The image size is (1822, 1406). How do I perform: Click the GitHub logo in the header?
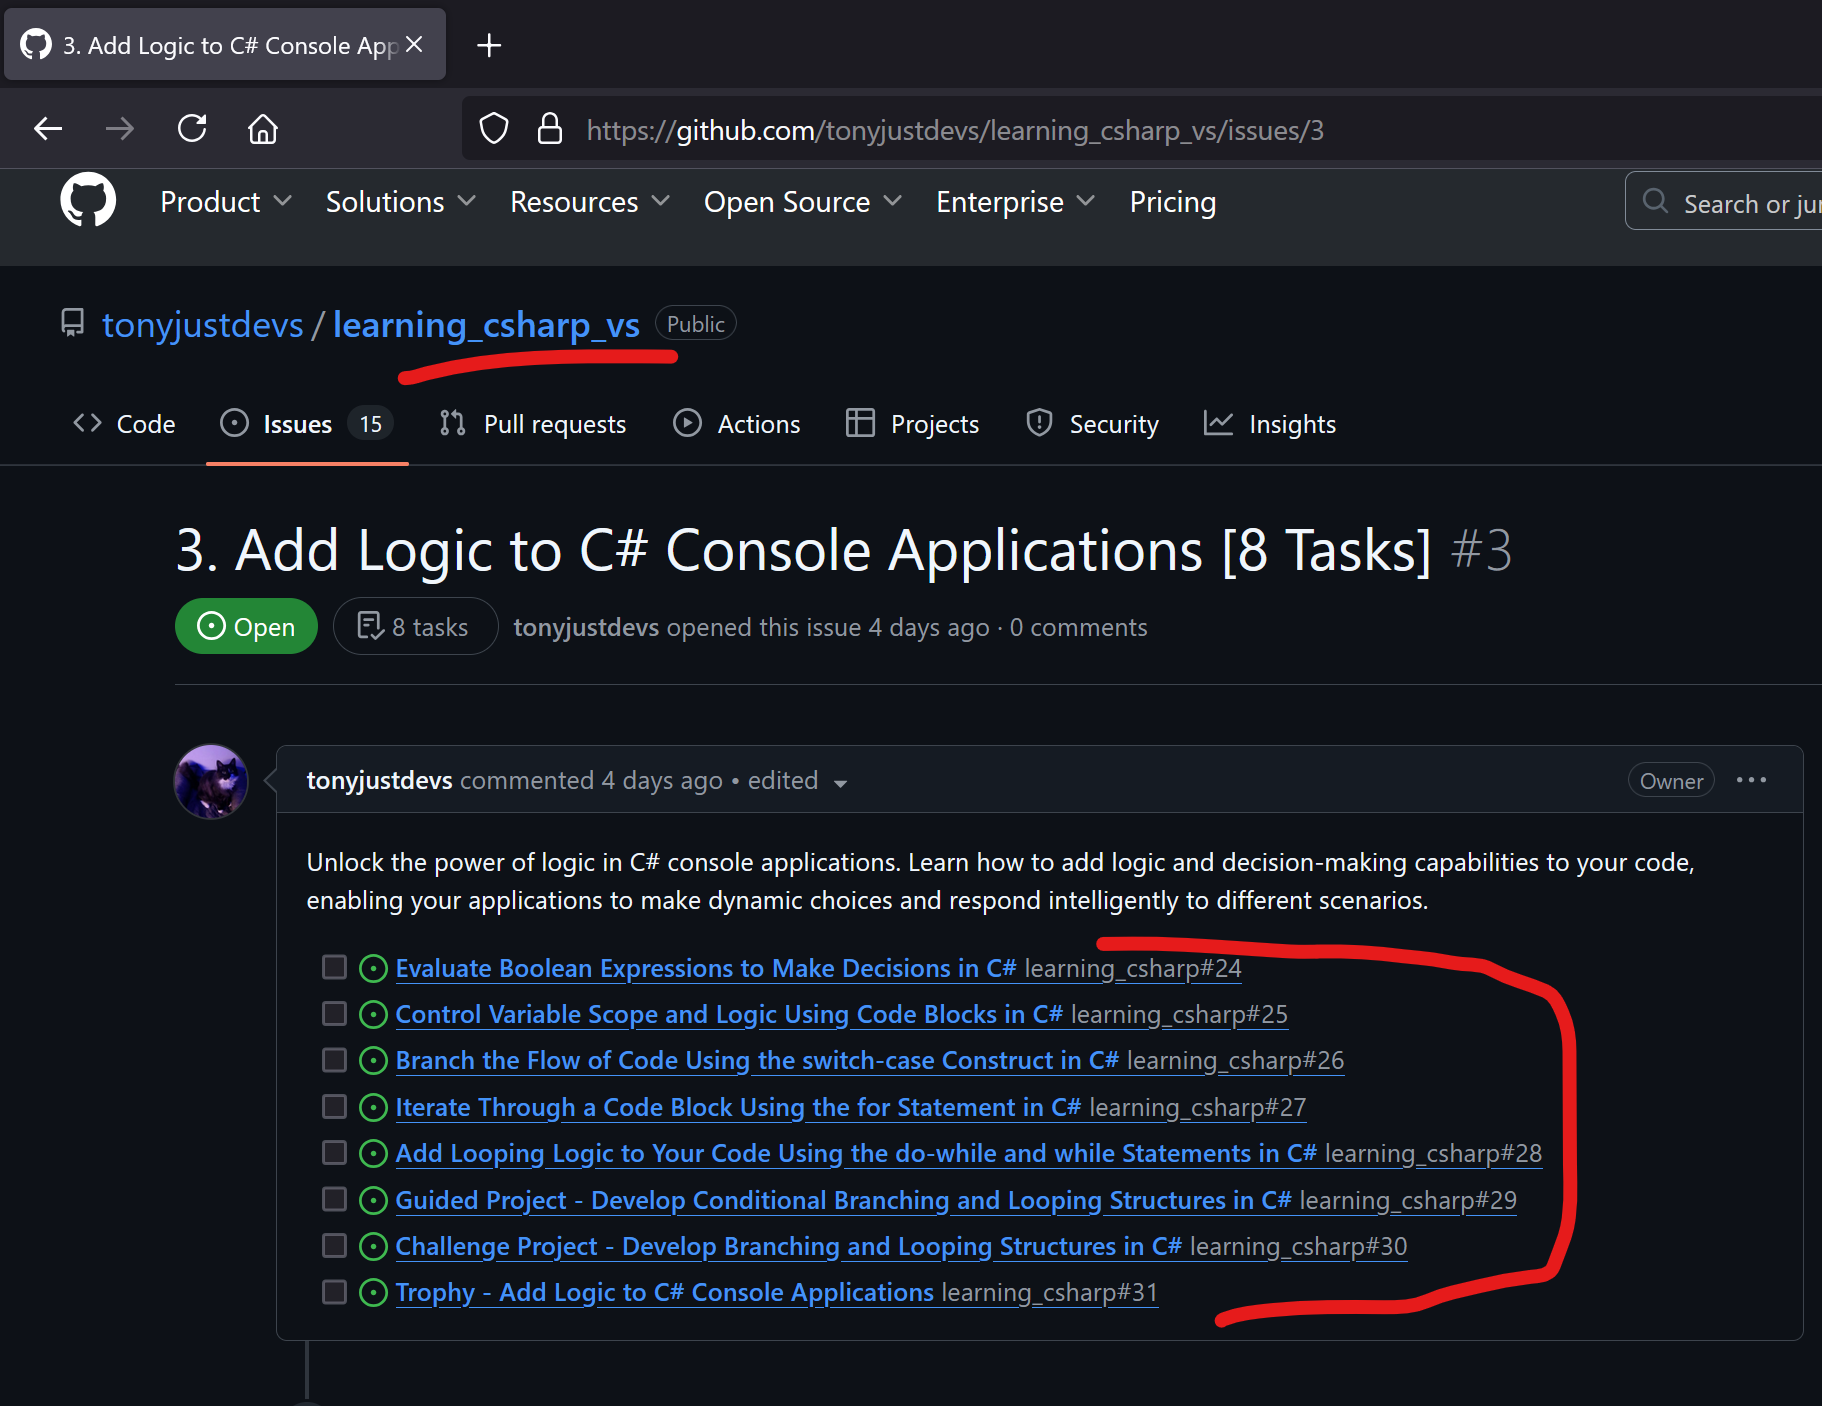click(x=88, y=200)
